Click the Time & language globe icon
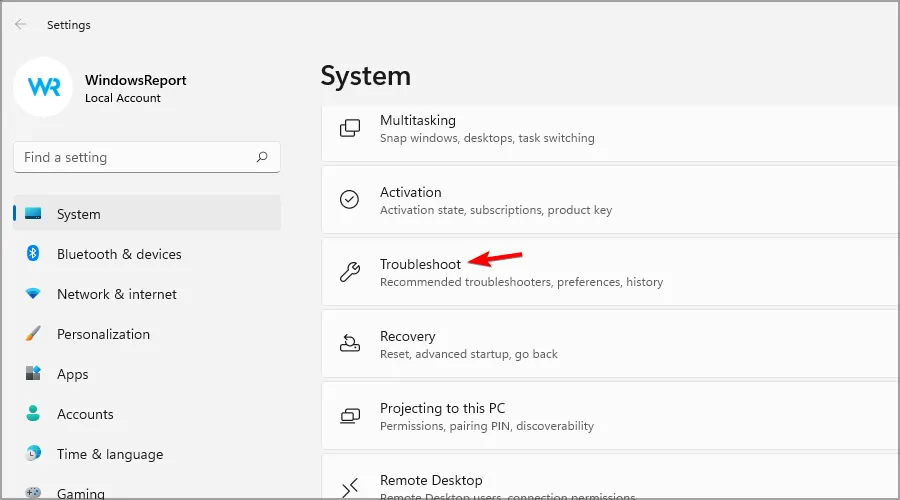This screenshot has height=500, width=900. (x=33, y=454)
